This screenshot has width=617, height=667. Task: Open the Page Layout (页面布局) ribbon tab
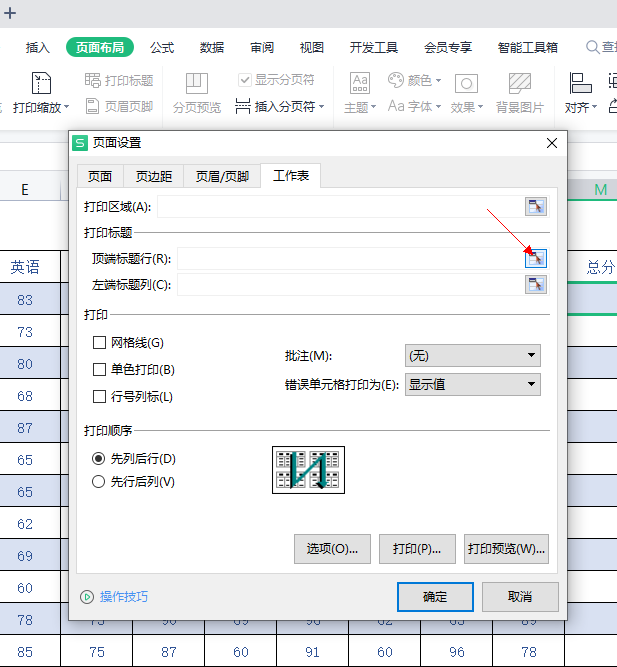[100, 47]
